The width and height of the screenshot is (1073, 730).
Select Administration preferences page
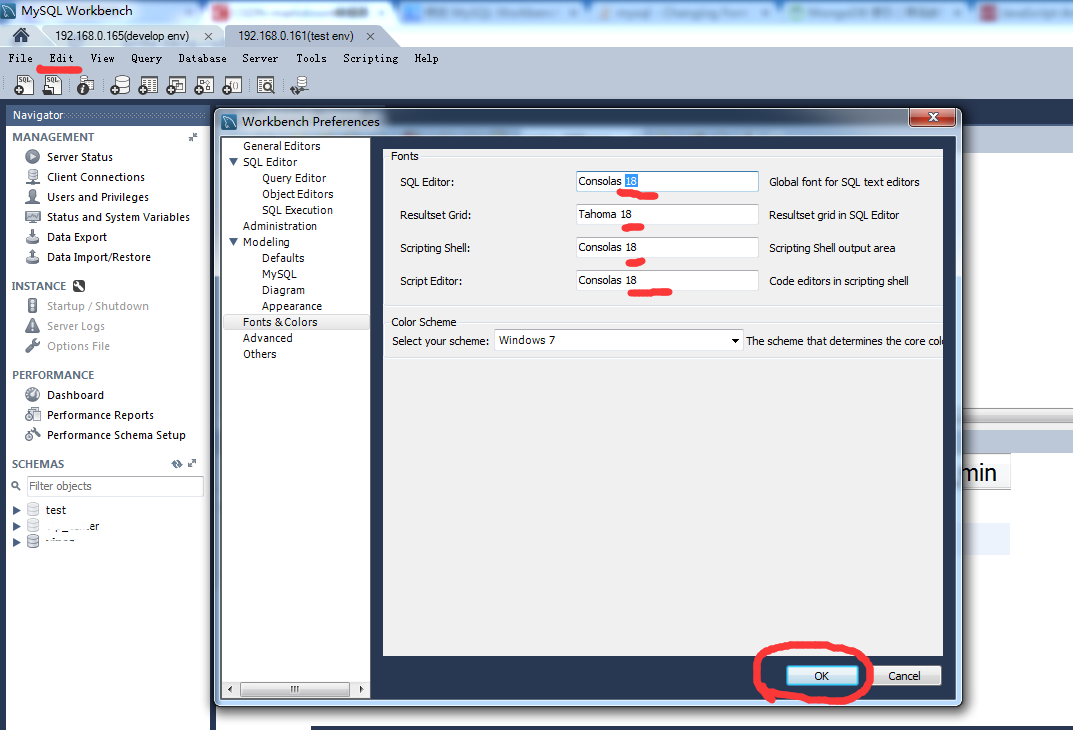[x=279, y=226]
